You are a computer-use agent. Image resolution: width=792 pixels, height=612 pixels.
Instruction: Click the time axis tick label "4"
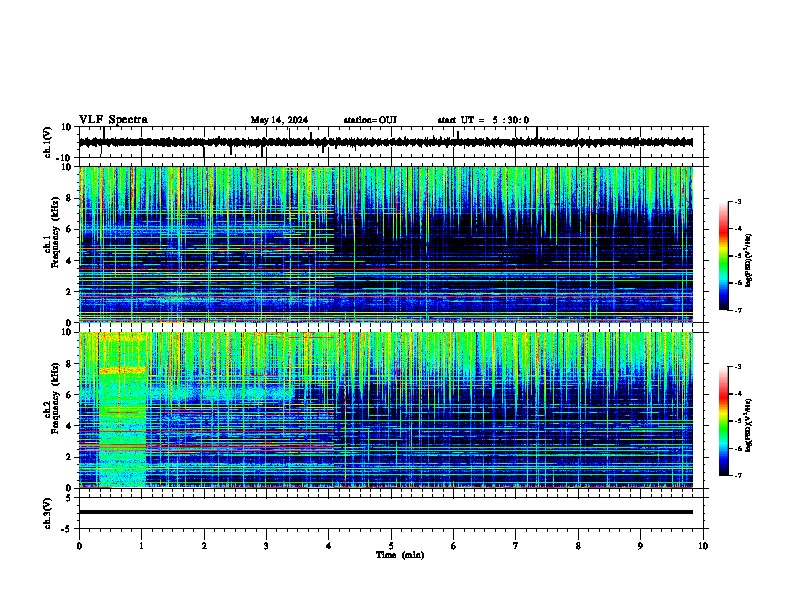(x=329, y=546)
